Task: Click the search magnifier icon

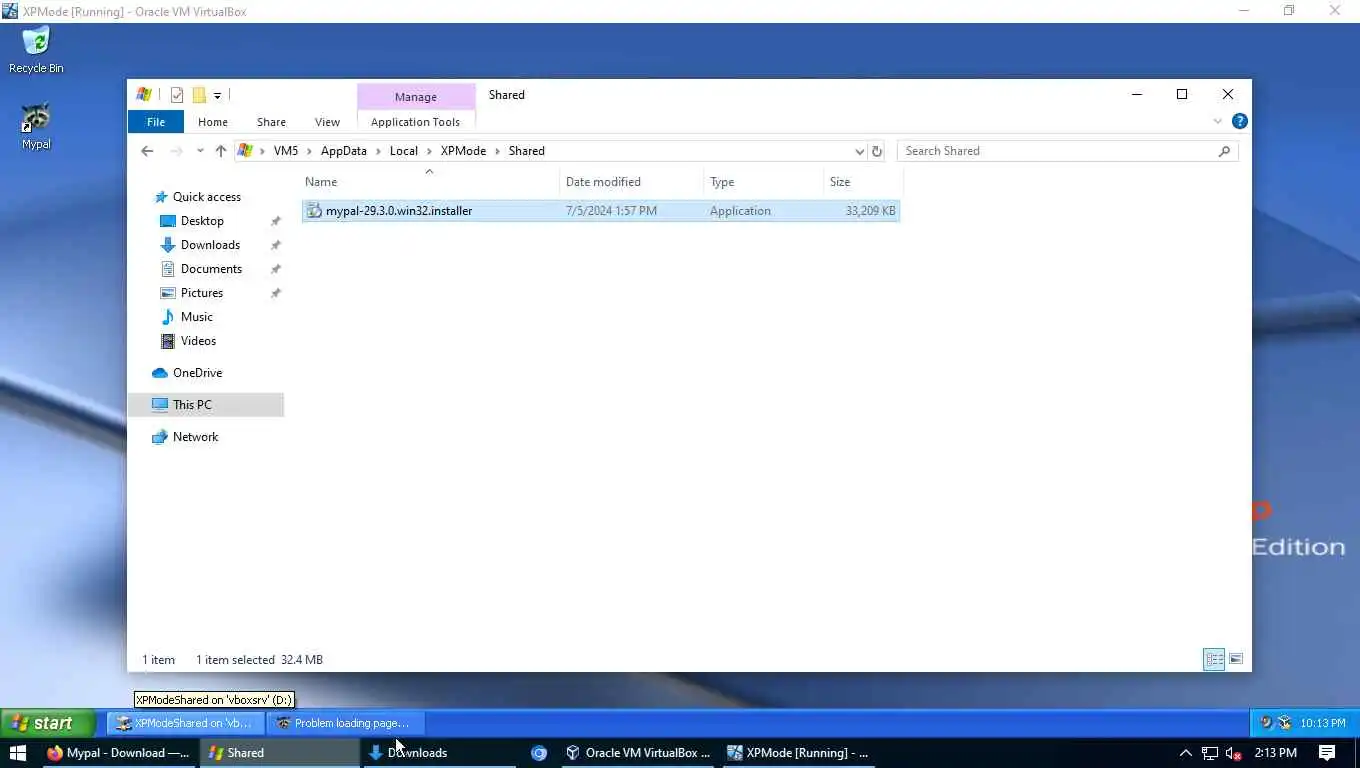Action: coord(1224,151)
